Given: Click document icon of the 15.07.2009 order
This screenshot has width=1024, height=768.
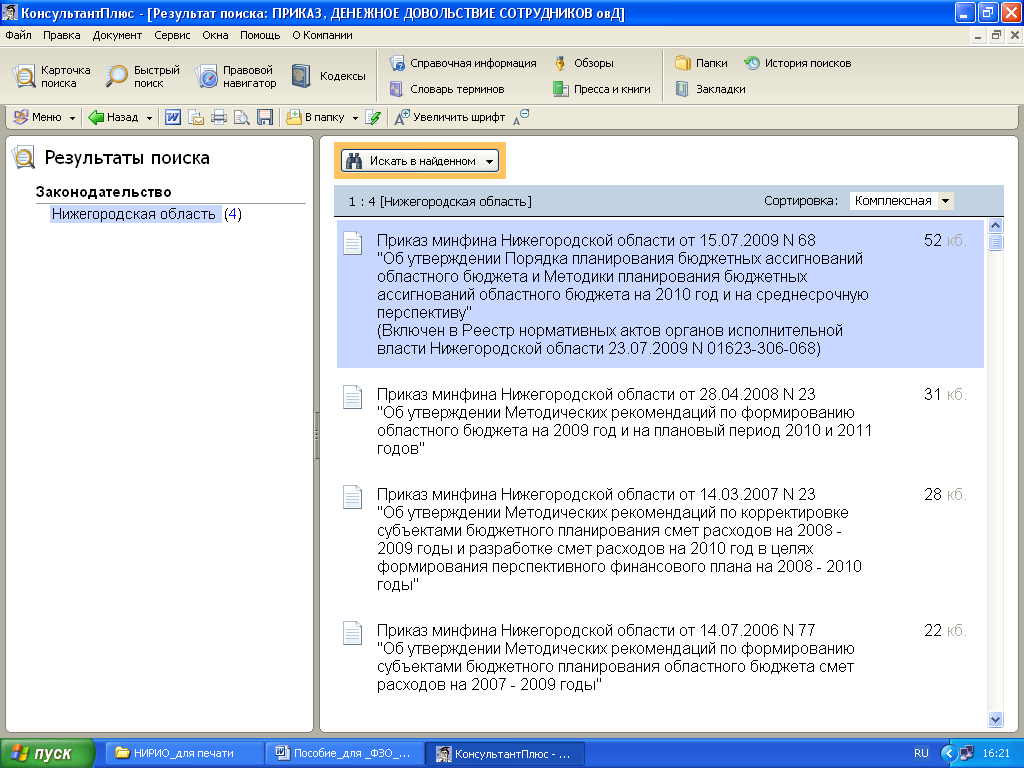Looking at the screenshot, I should tap(353, 243).
